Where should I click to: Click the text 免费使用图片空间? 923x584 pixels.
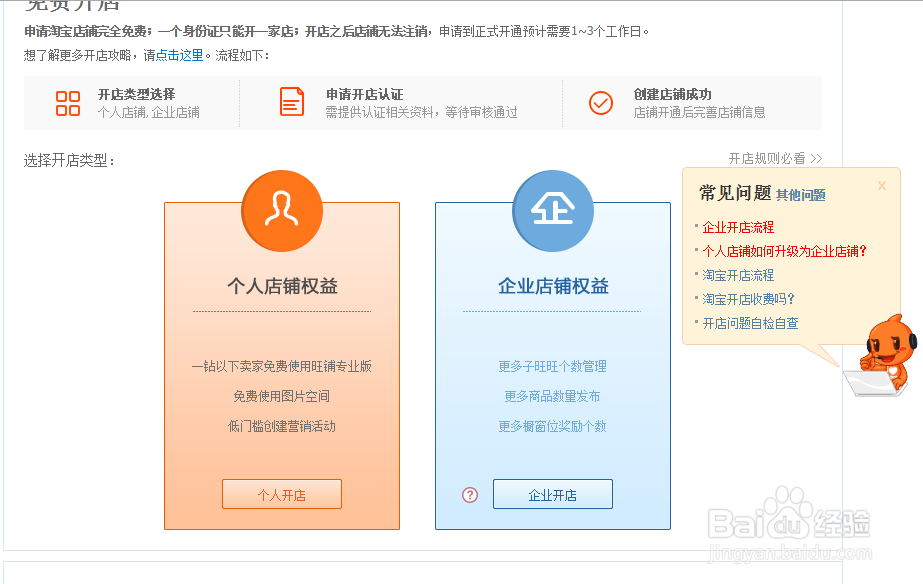[x=282, y=396]
